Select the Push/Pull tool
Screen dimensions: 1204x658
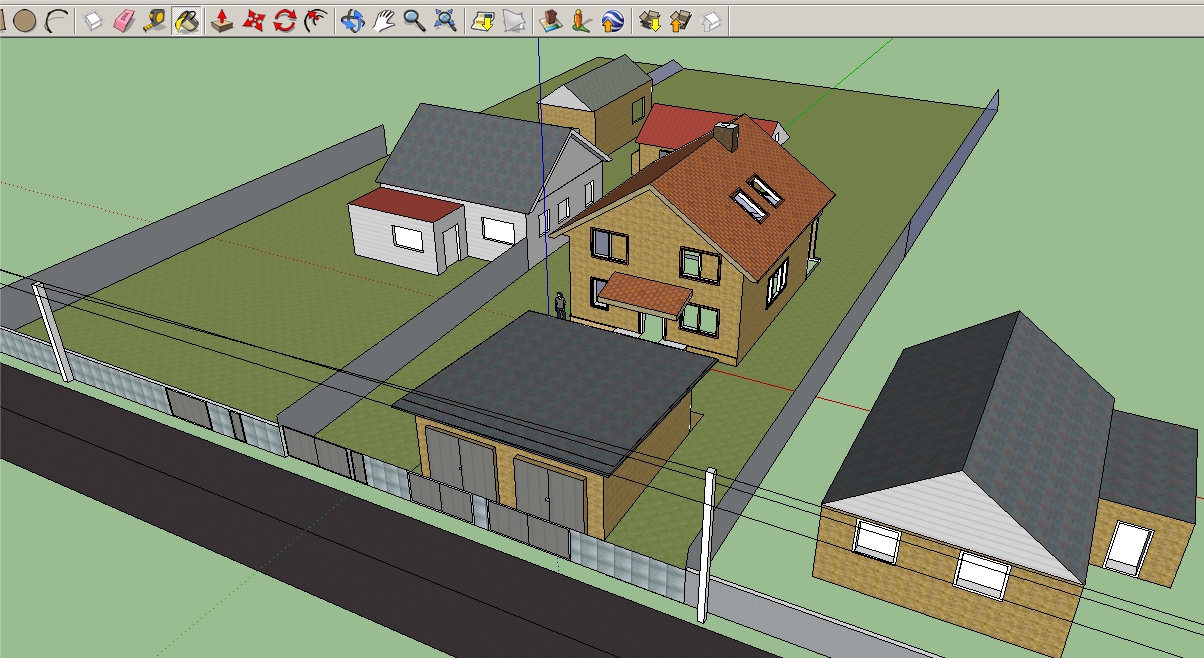(222, 20)
